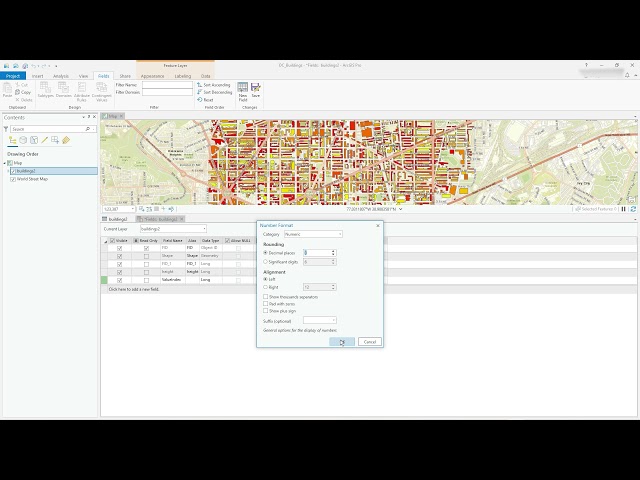Reset the field order
Screen dimensions: 640x480
coord(205,100)
